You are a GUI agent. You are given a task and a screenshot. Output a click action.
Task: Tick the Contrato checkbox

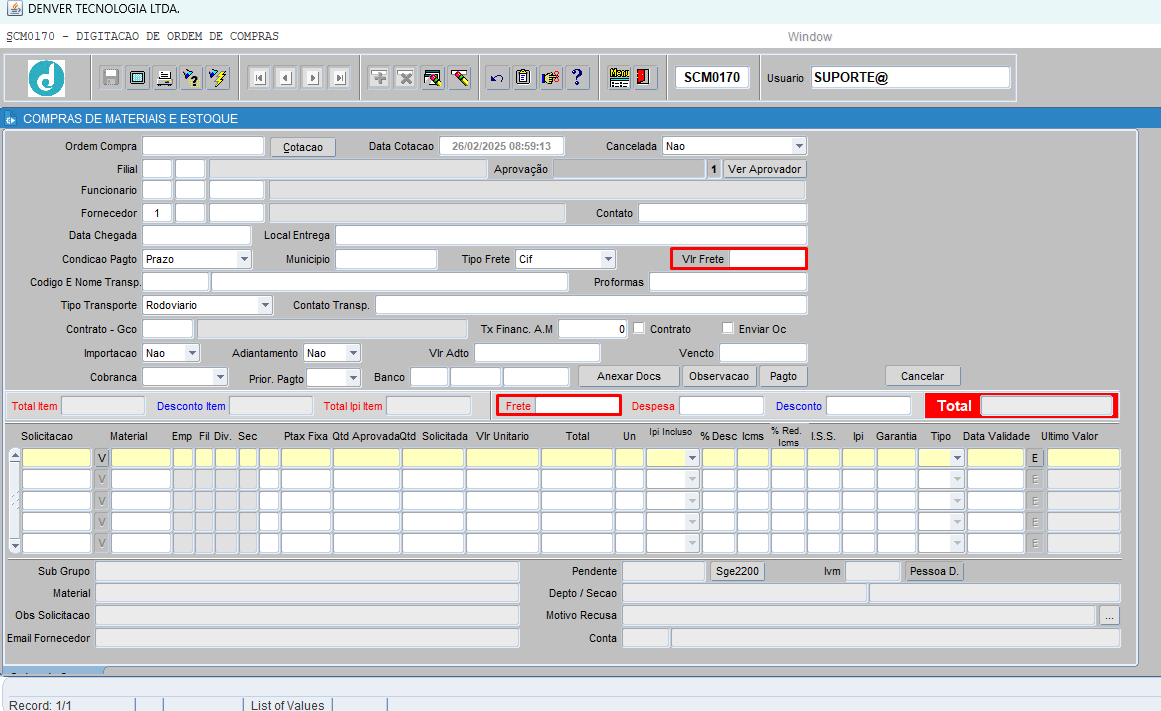click(x=639, y=328)
